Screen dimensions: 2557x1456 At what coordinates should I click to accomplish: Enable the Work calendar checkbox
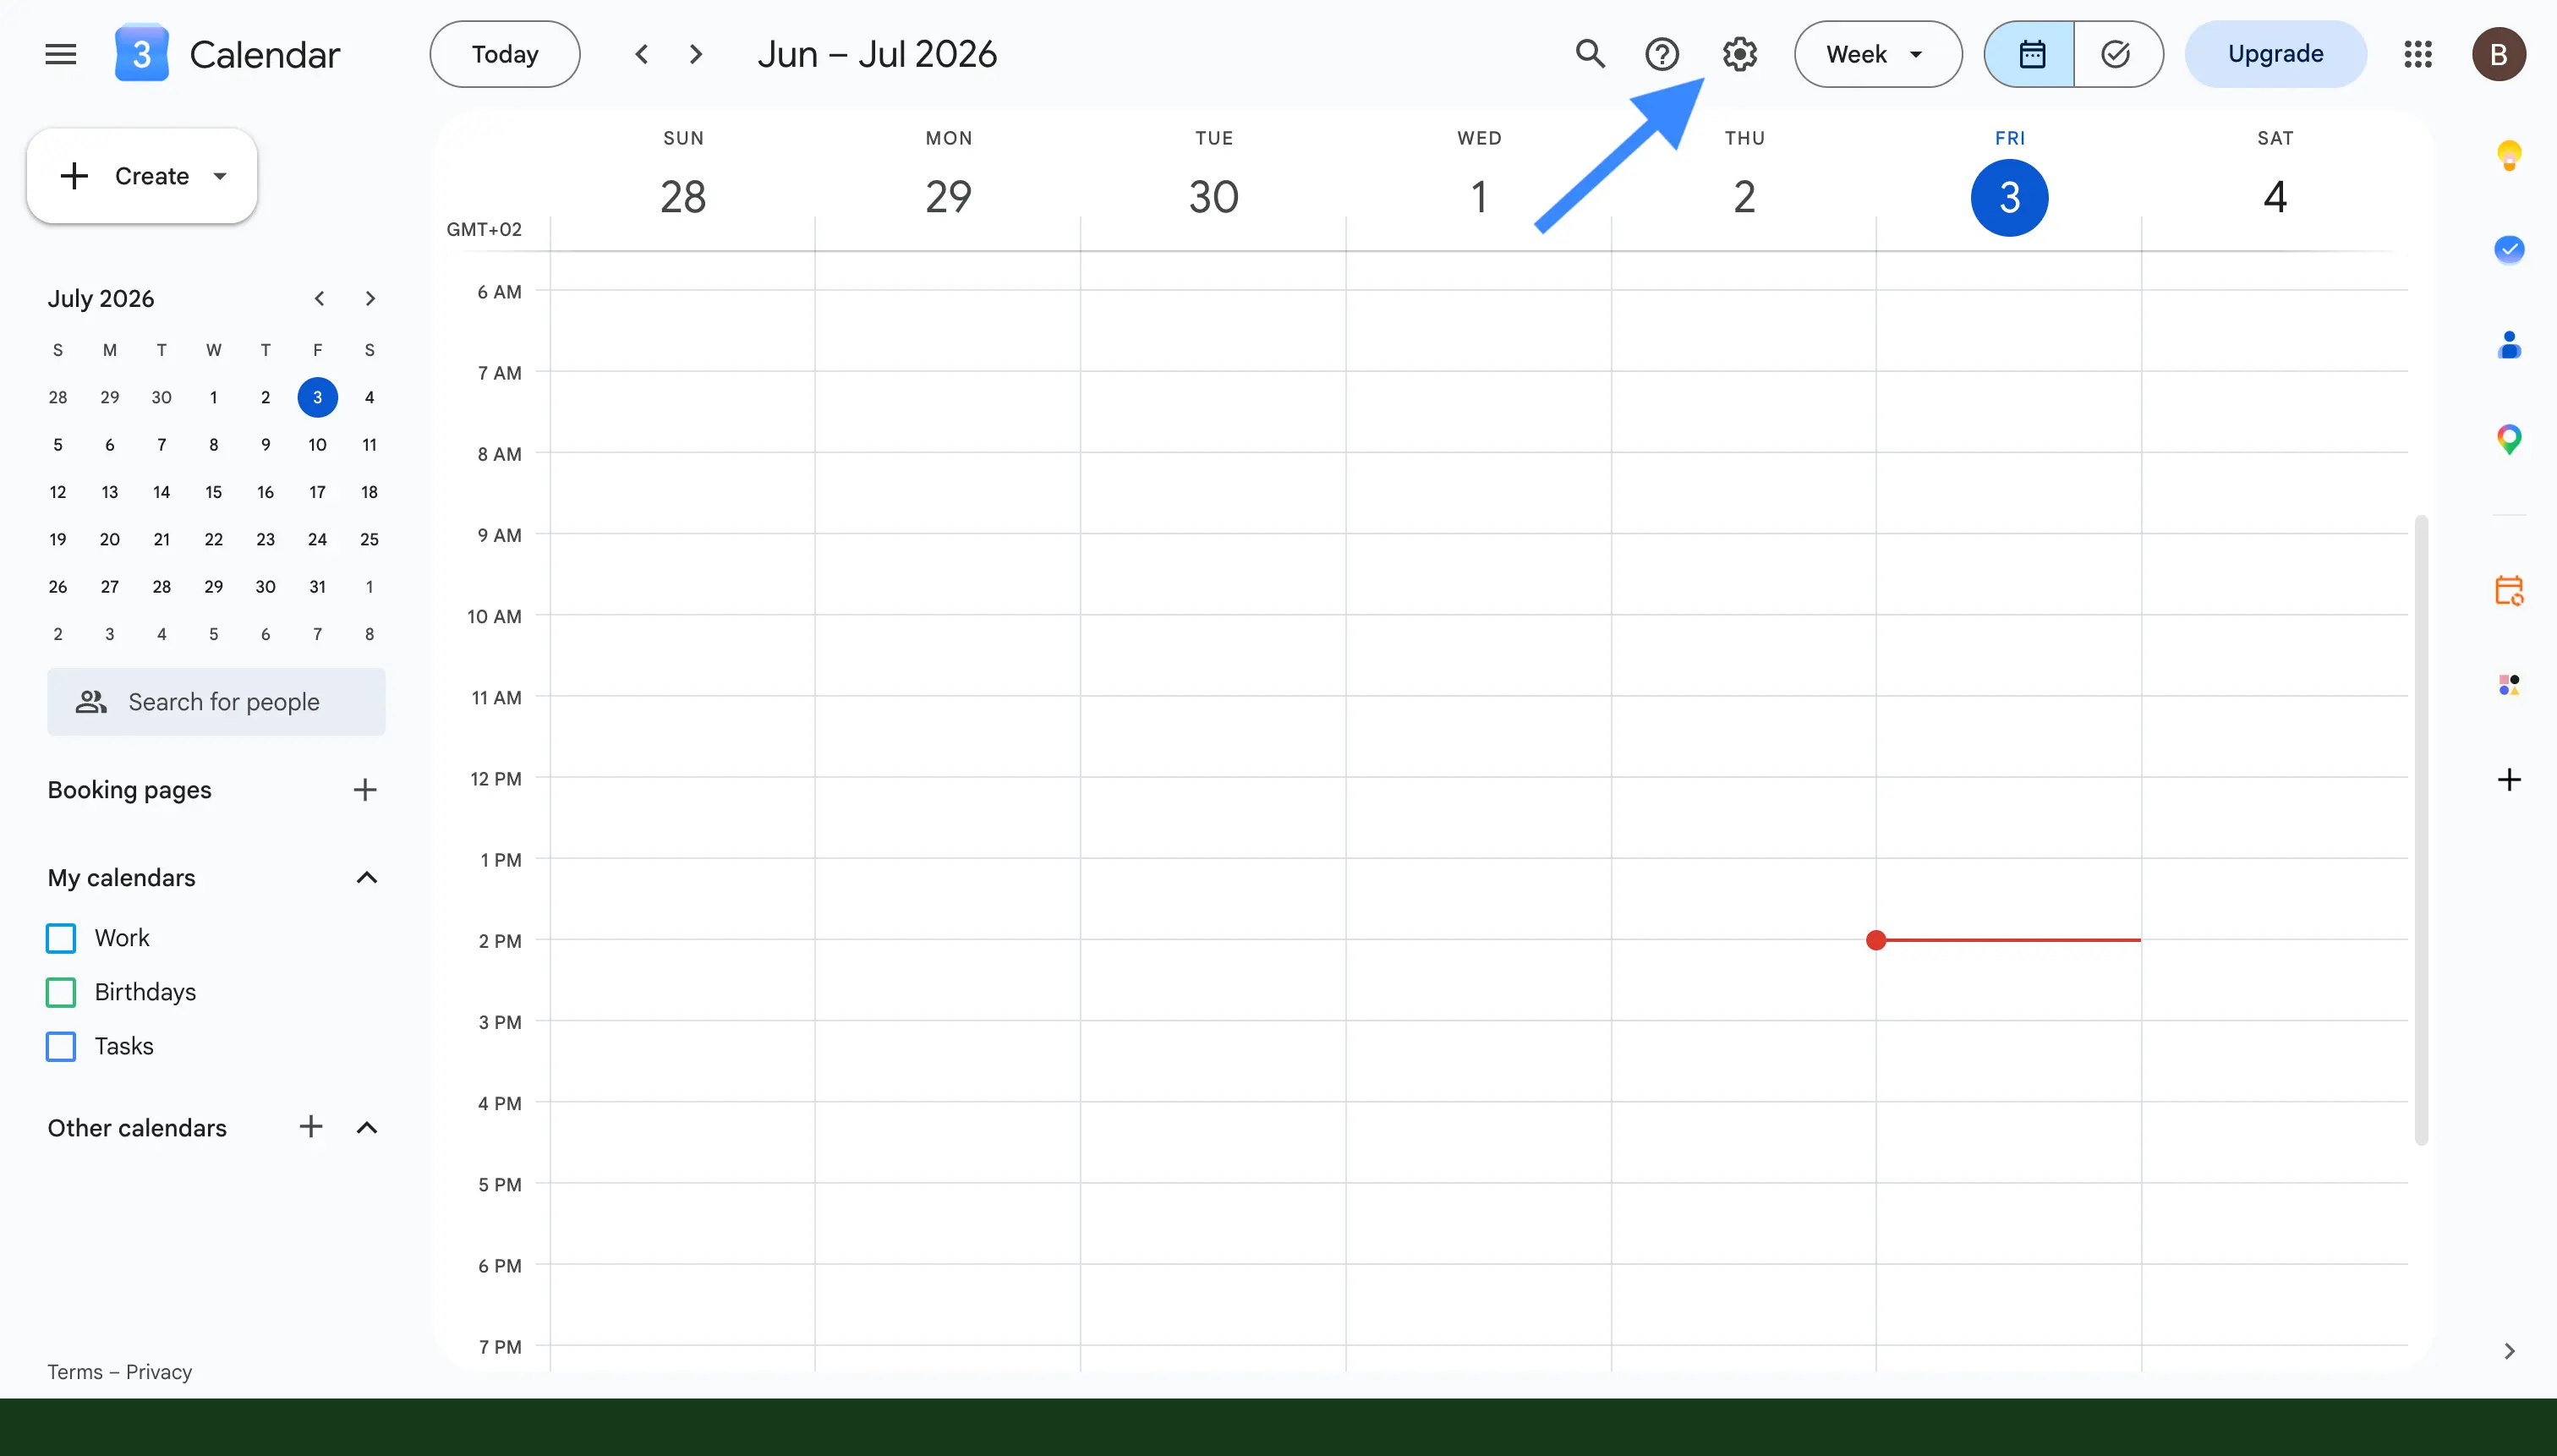(x=61, y=938)
